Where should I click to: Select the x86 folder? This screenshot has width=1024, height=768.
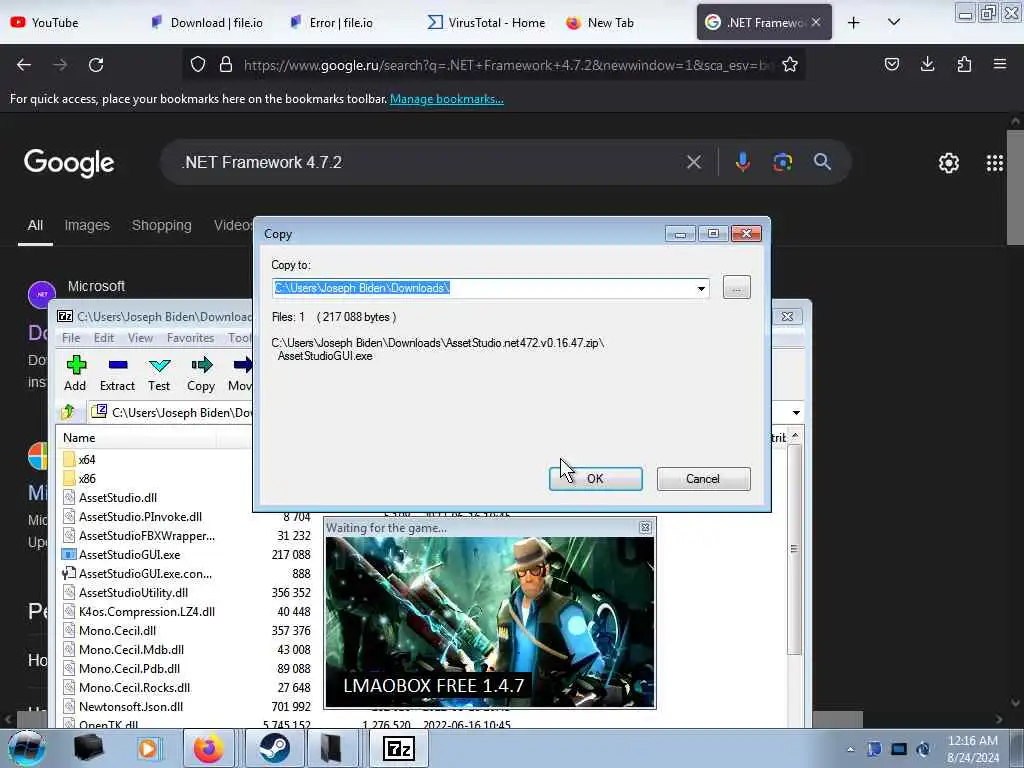pyautogui.click(x=80, y=479)
